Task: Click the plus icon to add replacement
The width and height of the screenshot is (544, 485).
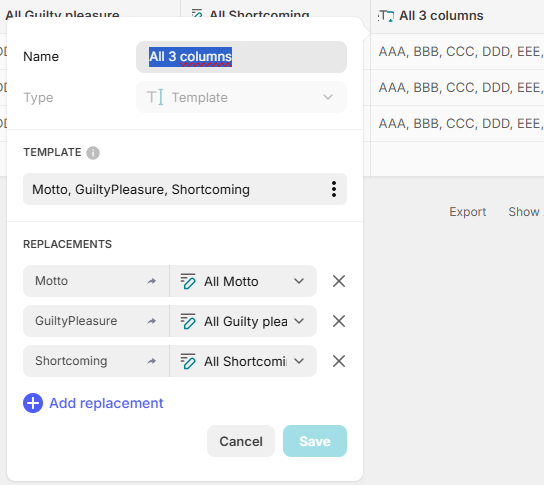Action: (x=33, y=403)
